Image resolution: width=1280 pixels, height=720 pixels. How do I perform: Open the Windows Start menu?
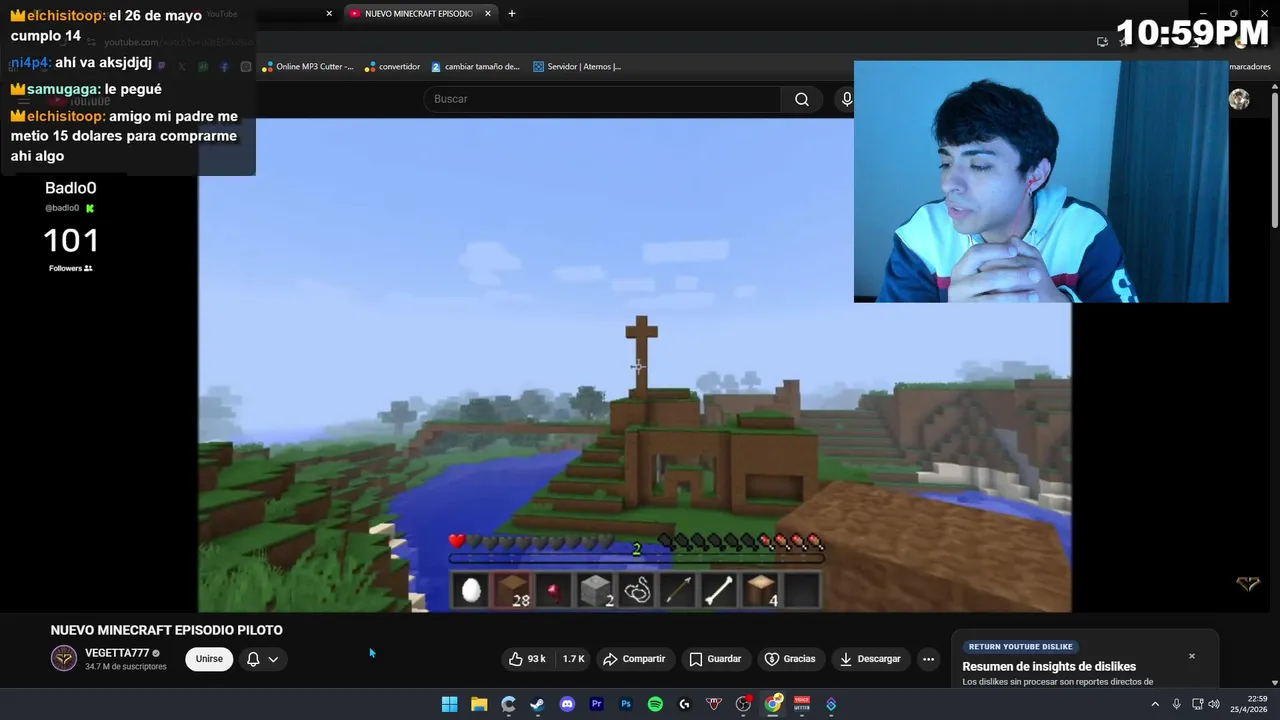coord(450,704)
